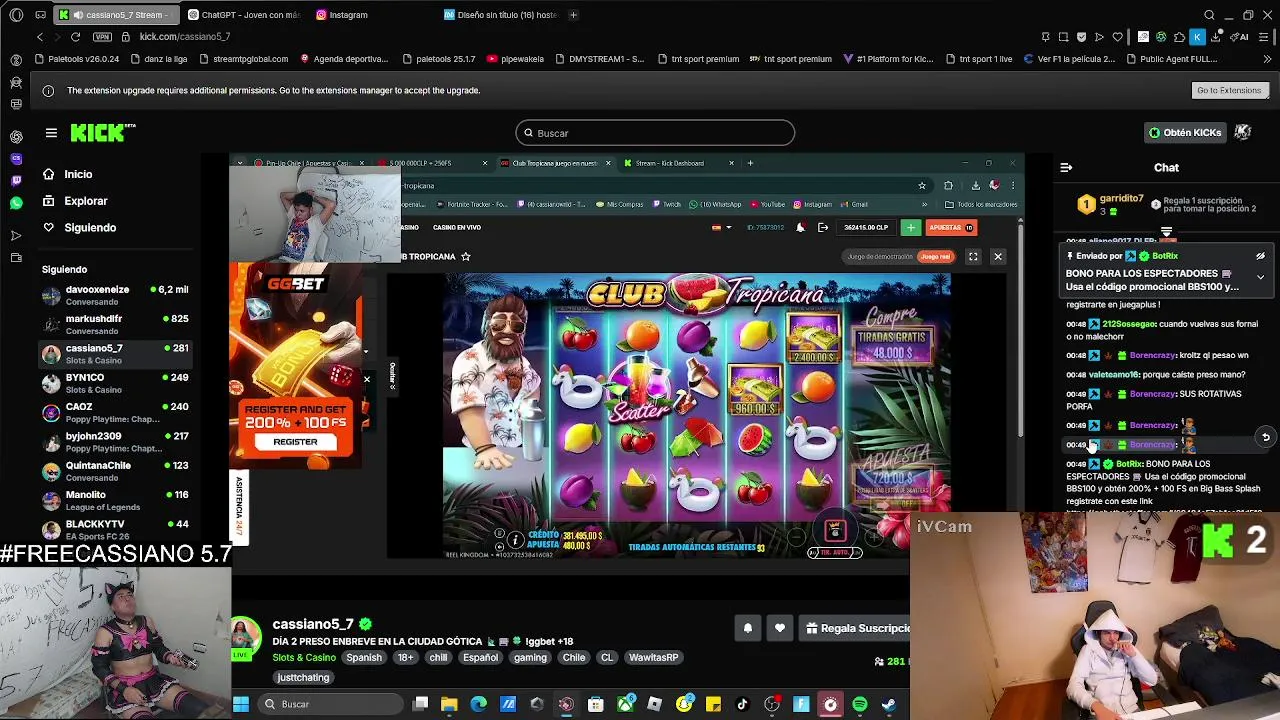
Task: Select the justtchating tag
Action: point(303,677)
